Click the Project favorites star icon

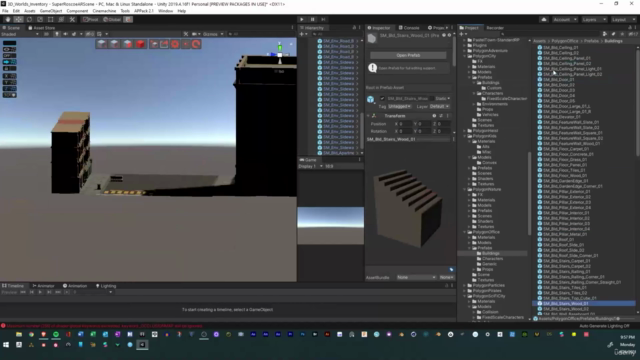click(622, 34)
